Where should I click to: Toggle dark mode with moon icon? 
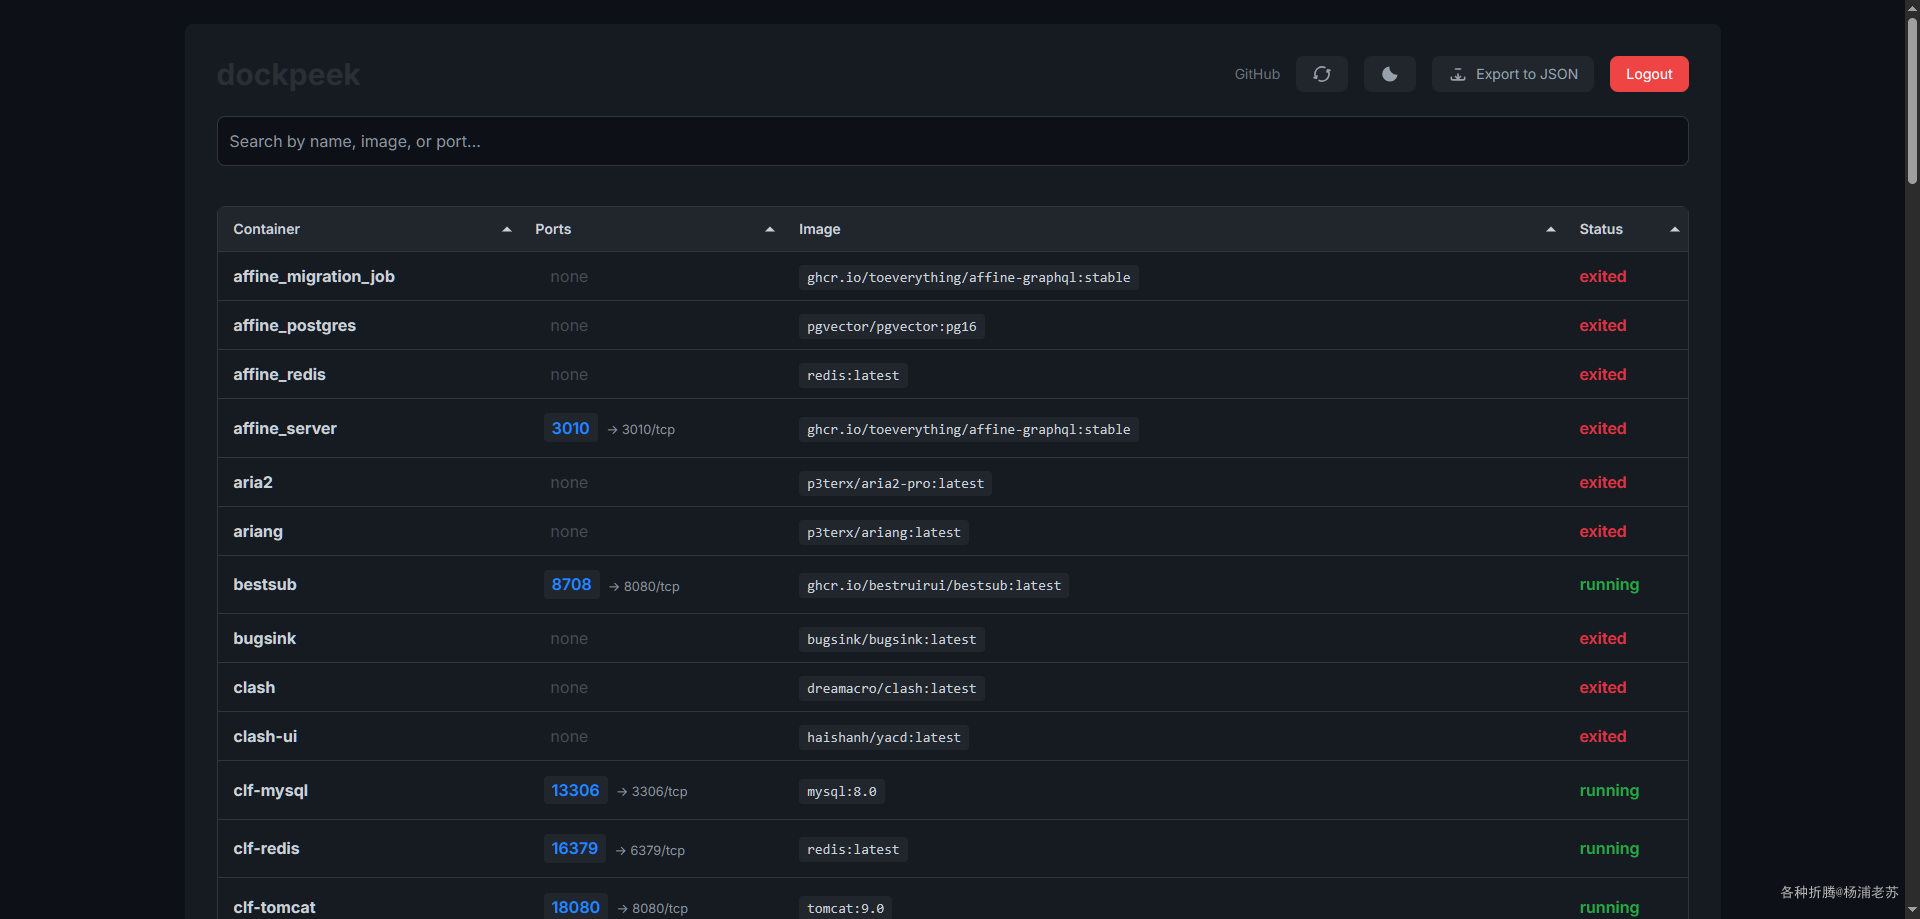click(x=1389, y=74)
